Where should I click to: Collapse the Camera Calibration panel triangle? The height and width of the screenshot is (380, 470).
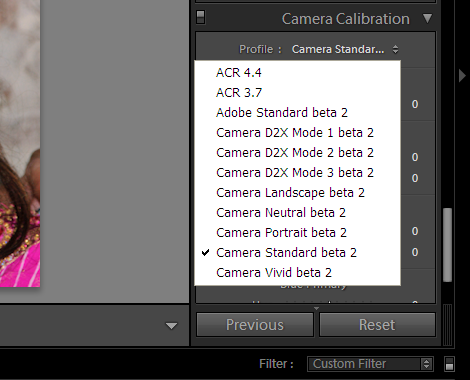427,18
